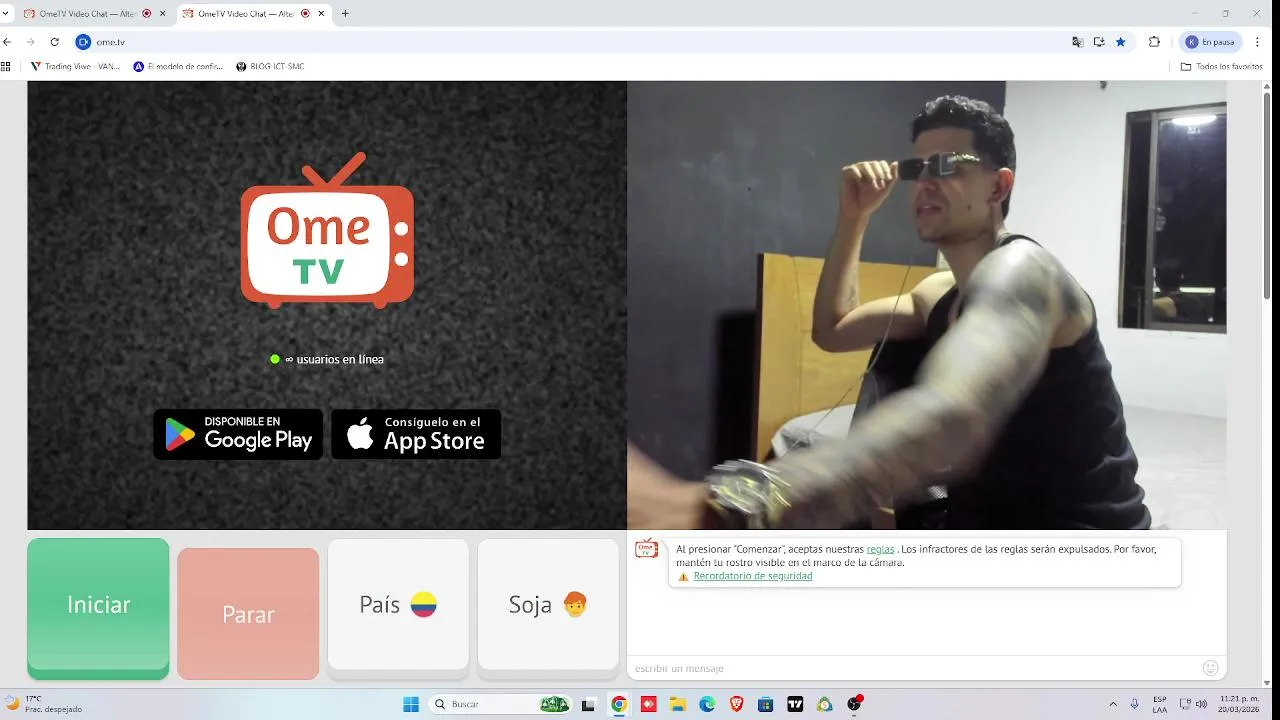Open Brave browser from taskbar
Screen dimensions: 1280x720
click(737, 704)
